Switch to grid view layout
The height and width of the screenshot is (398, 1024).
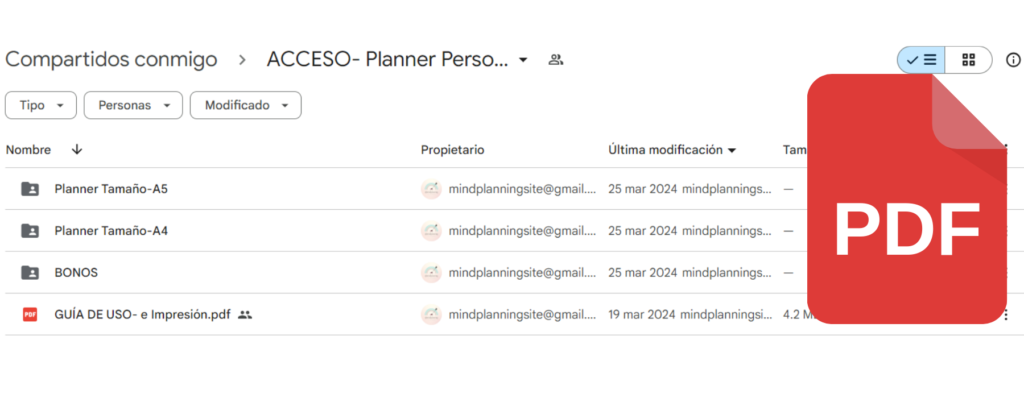coord(968,60)
